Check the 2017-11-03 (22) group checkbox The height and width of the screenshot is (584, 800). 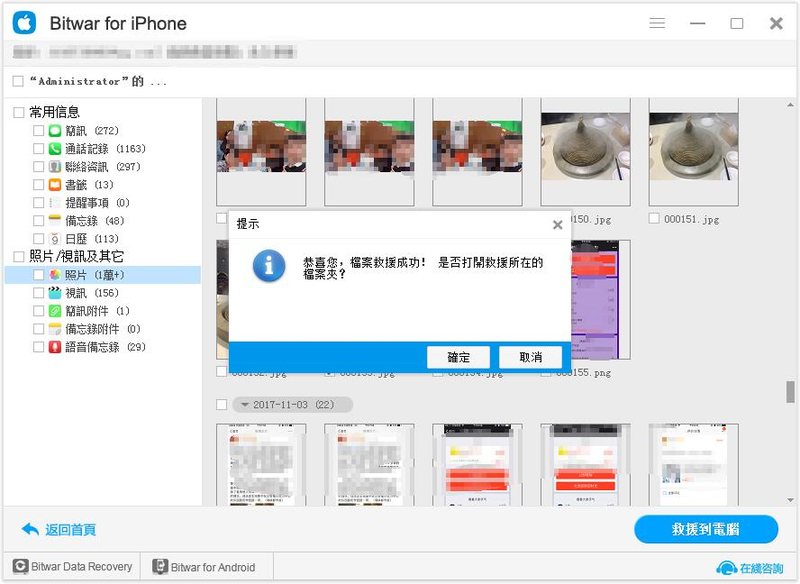pos(221,404)
